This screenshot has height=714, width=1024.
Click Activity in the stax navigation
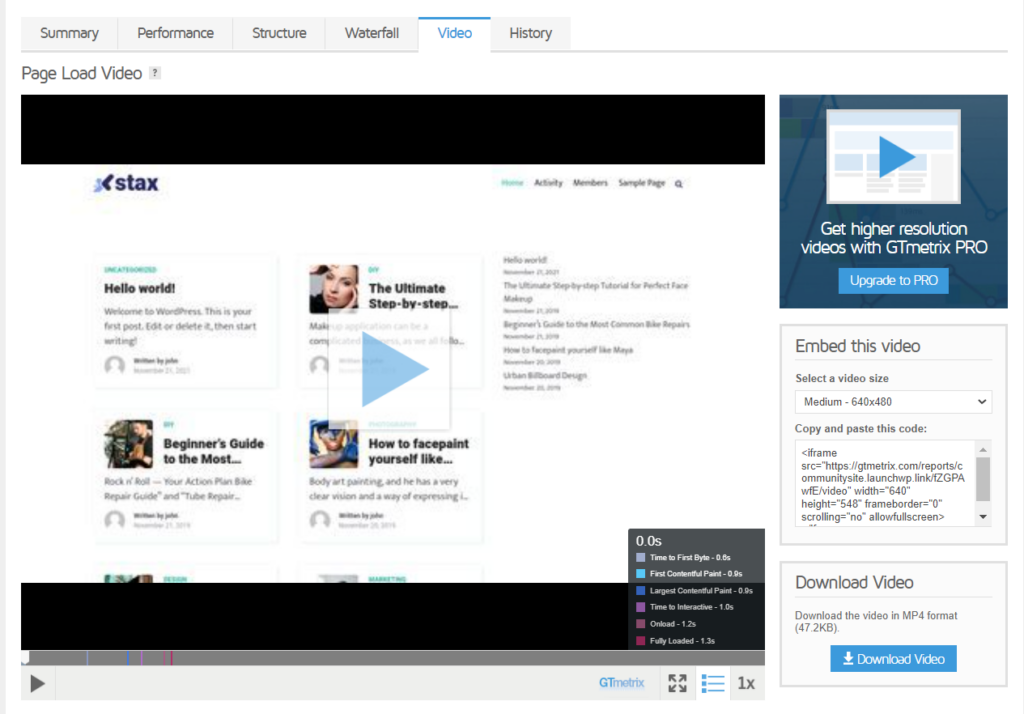tap(548, 183)
